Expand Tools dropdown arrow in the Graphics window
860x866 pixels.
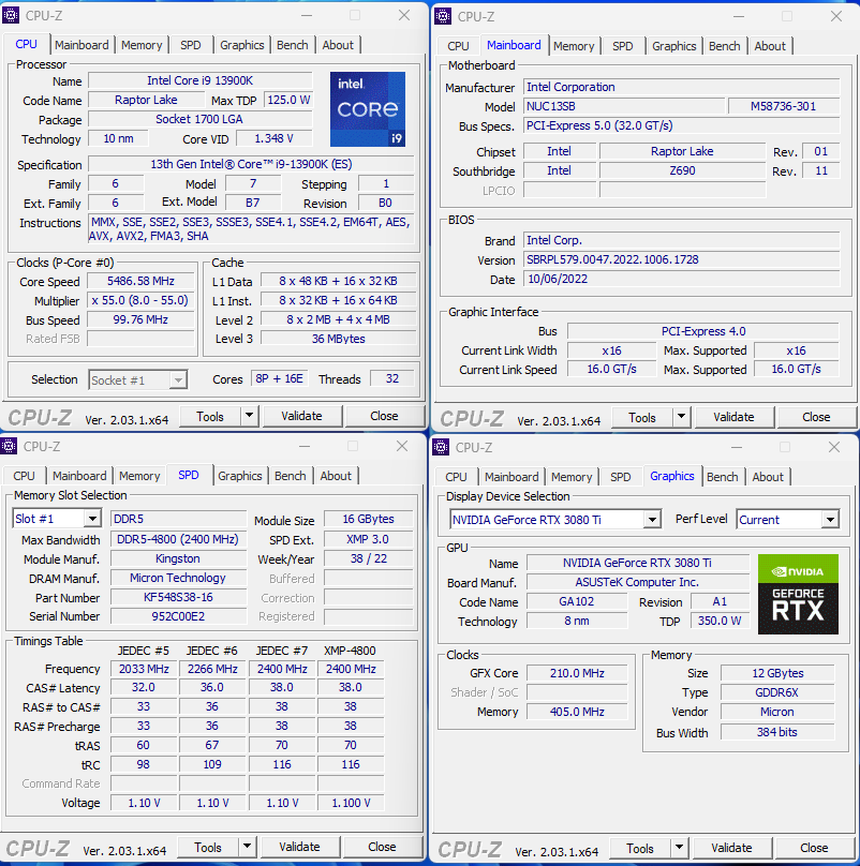coord(679,848)
